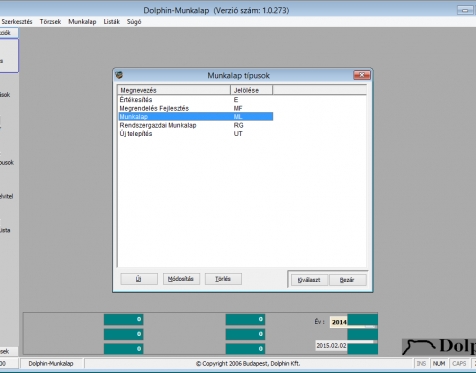This screenshot has height=373, width=476.
Task: Select the Rendszergazdai Munkalap row
Action: point(196,125)
